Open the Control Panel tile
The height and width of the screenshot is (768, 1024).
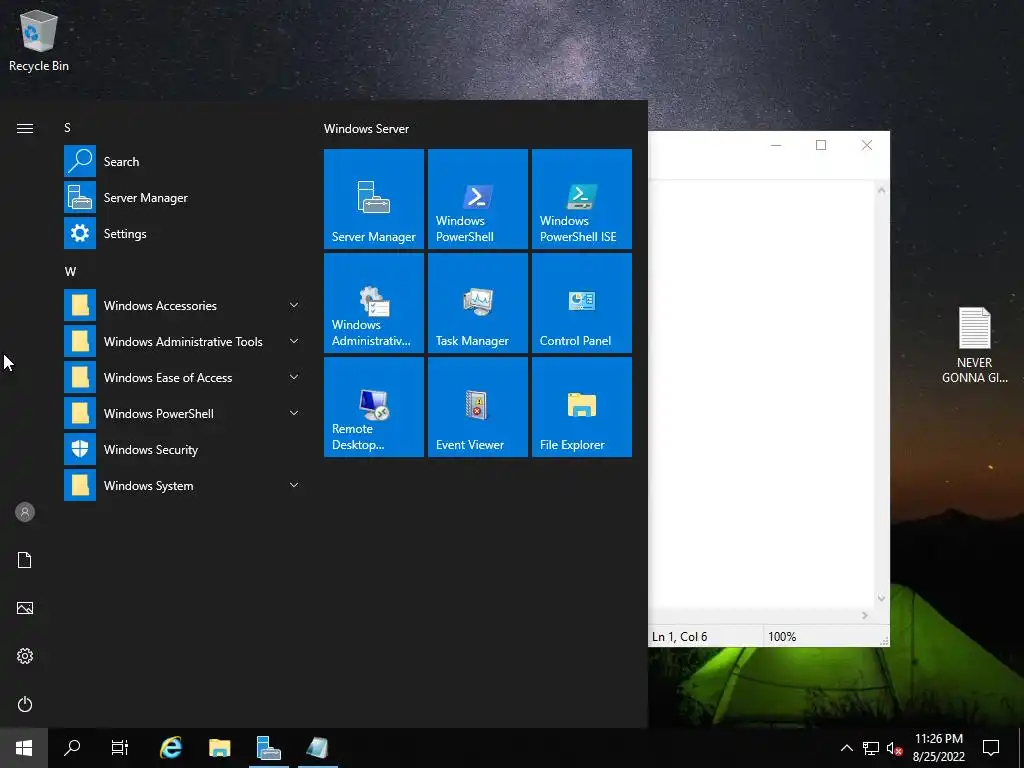581,302
